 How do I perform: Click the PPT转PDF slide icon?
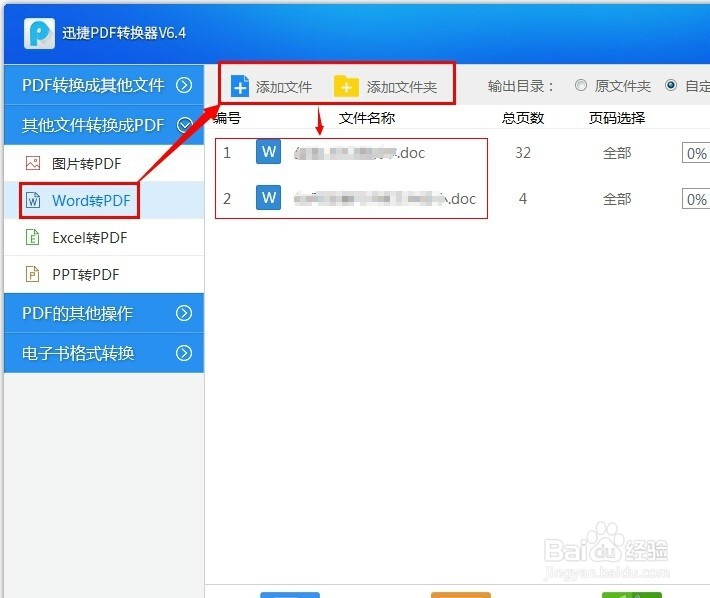click(x=33, y=274)
